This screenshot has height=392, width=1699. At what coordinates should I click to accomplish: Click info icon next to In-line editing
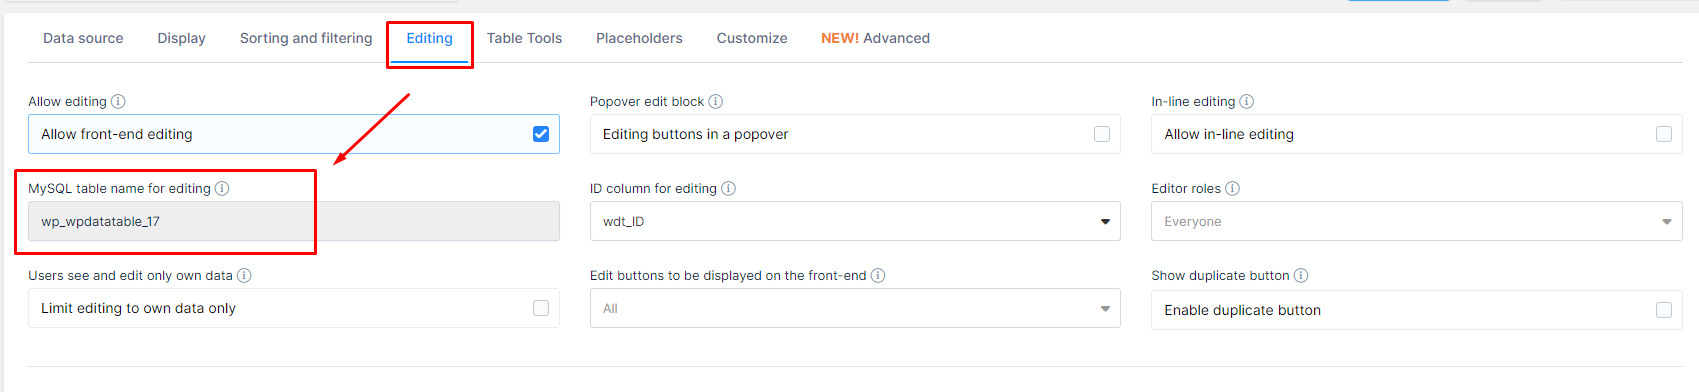(1247, 101)
